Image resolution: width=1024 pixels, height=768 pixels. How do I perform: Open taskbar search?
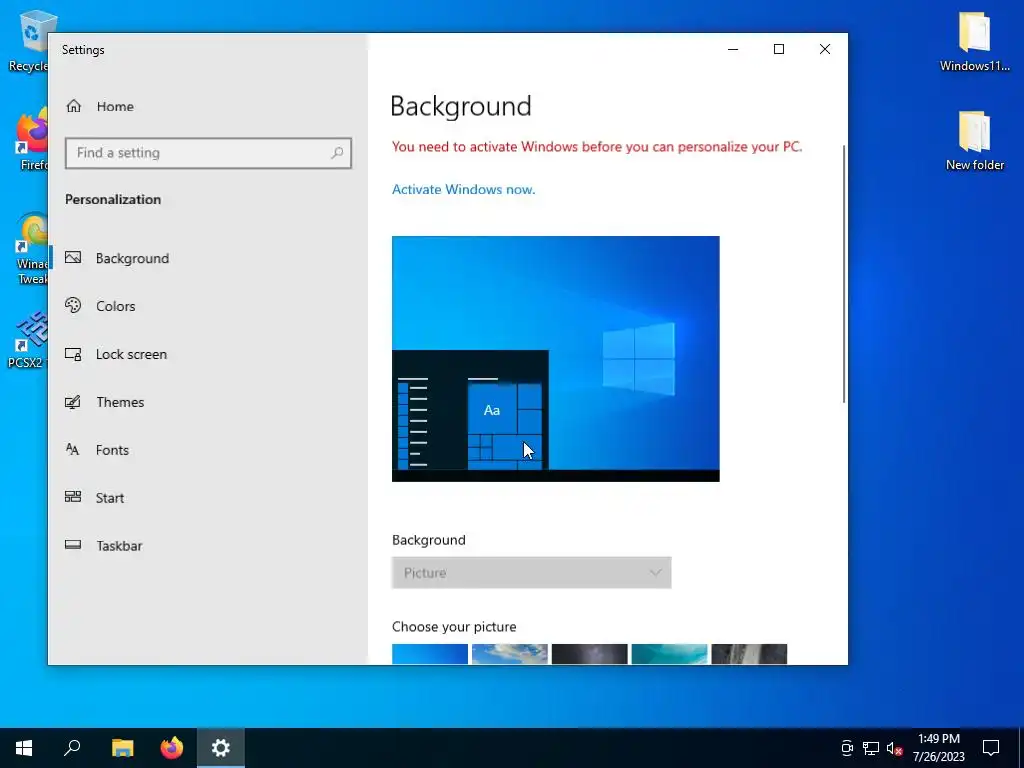coord(72,748)
